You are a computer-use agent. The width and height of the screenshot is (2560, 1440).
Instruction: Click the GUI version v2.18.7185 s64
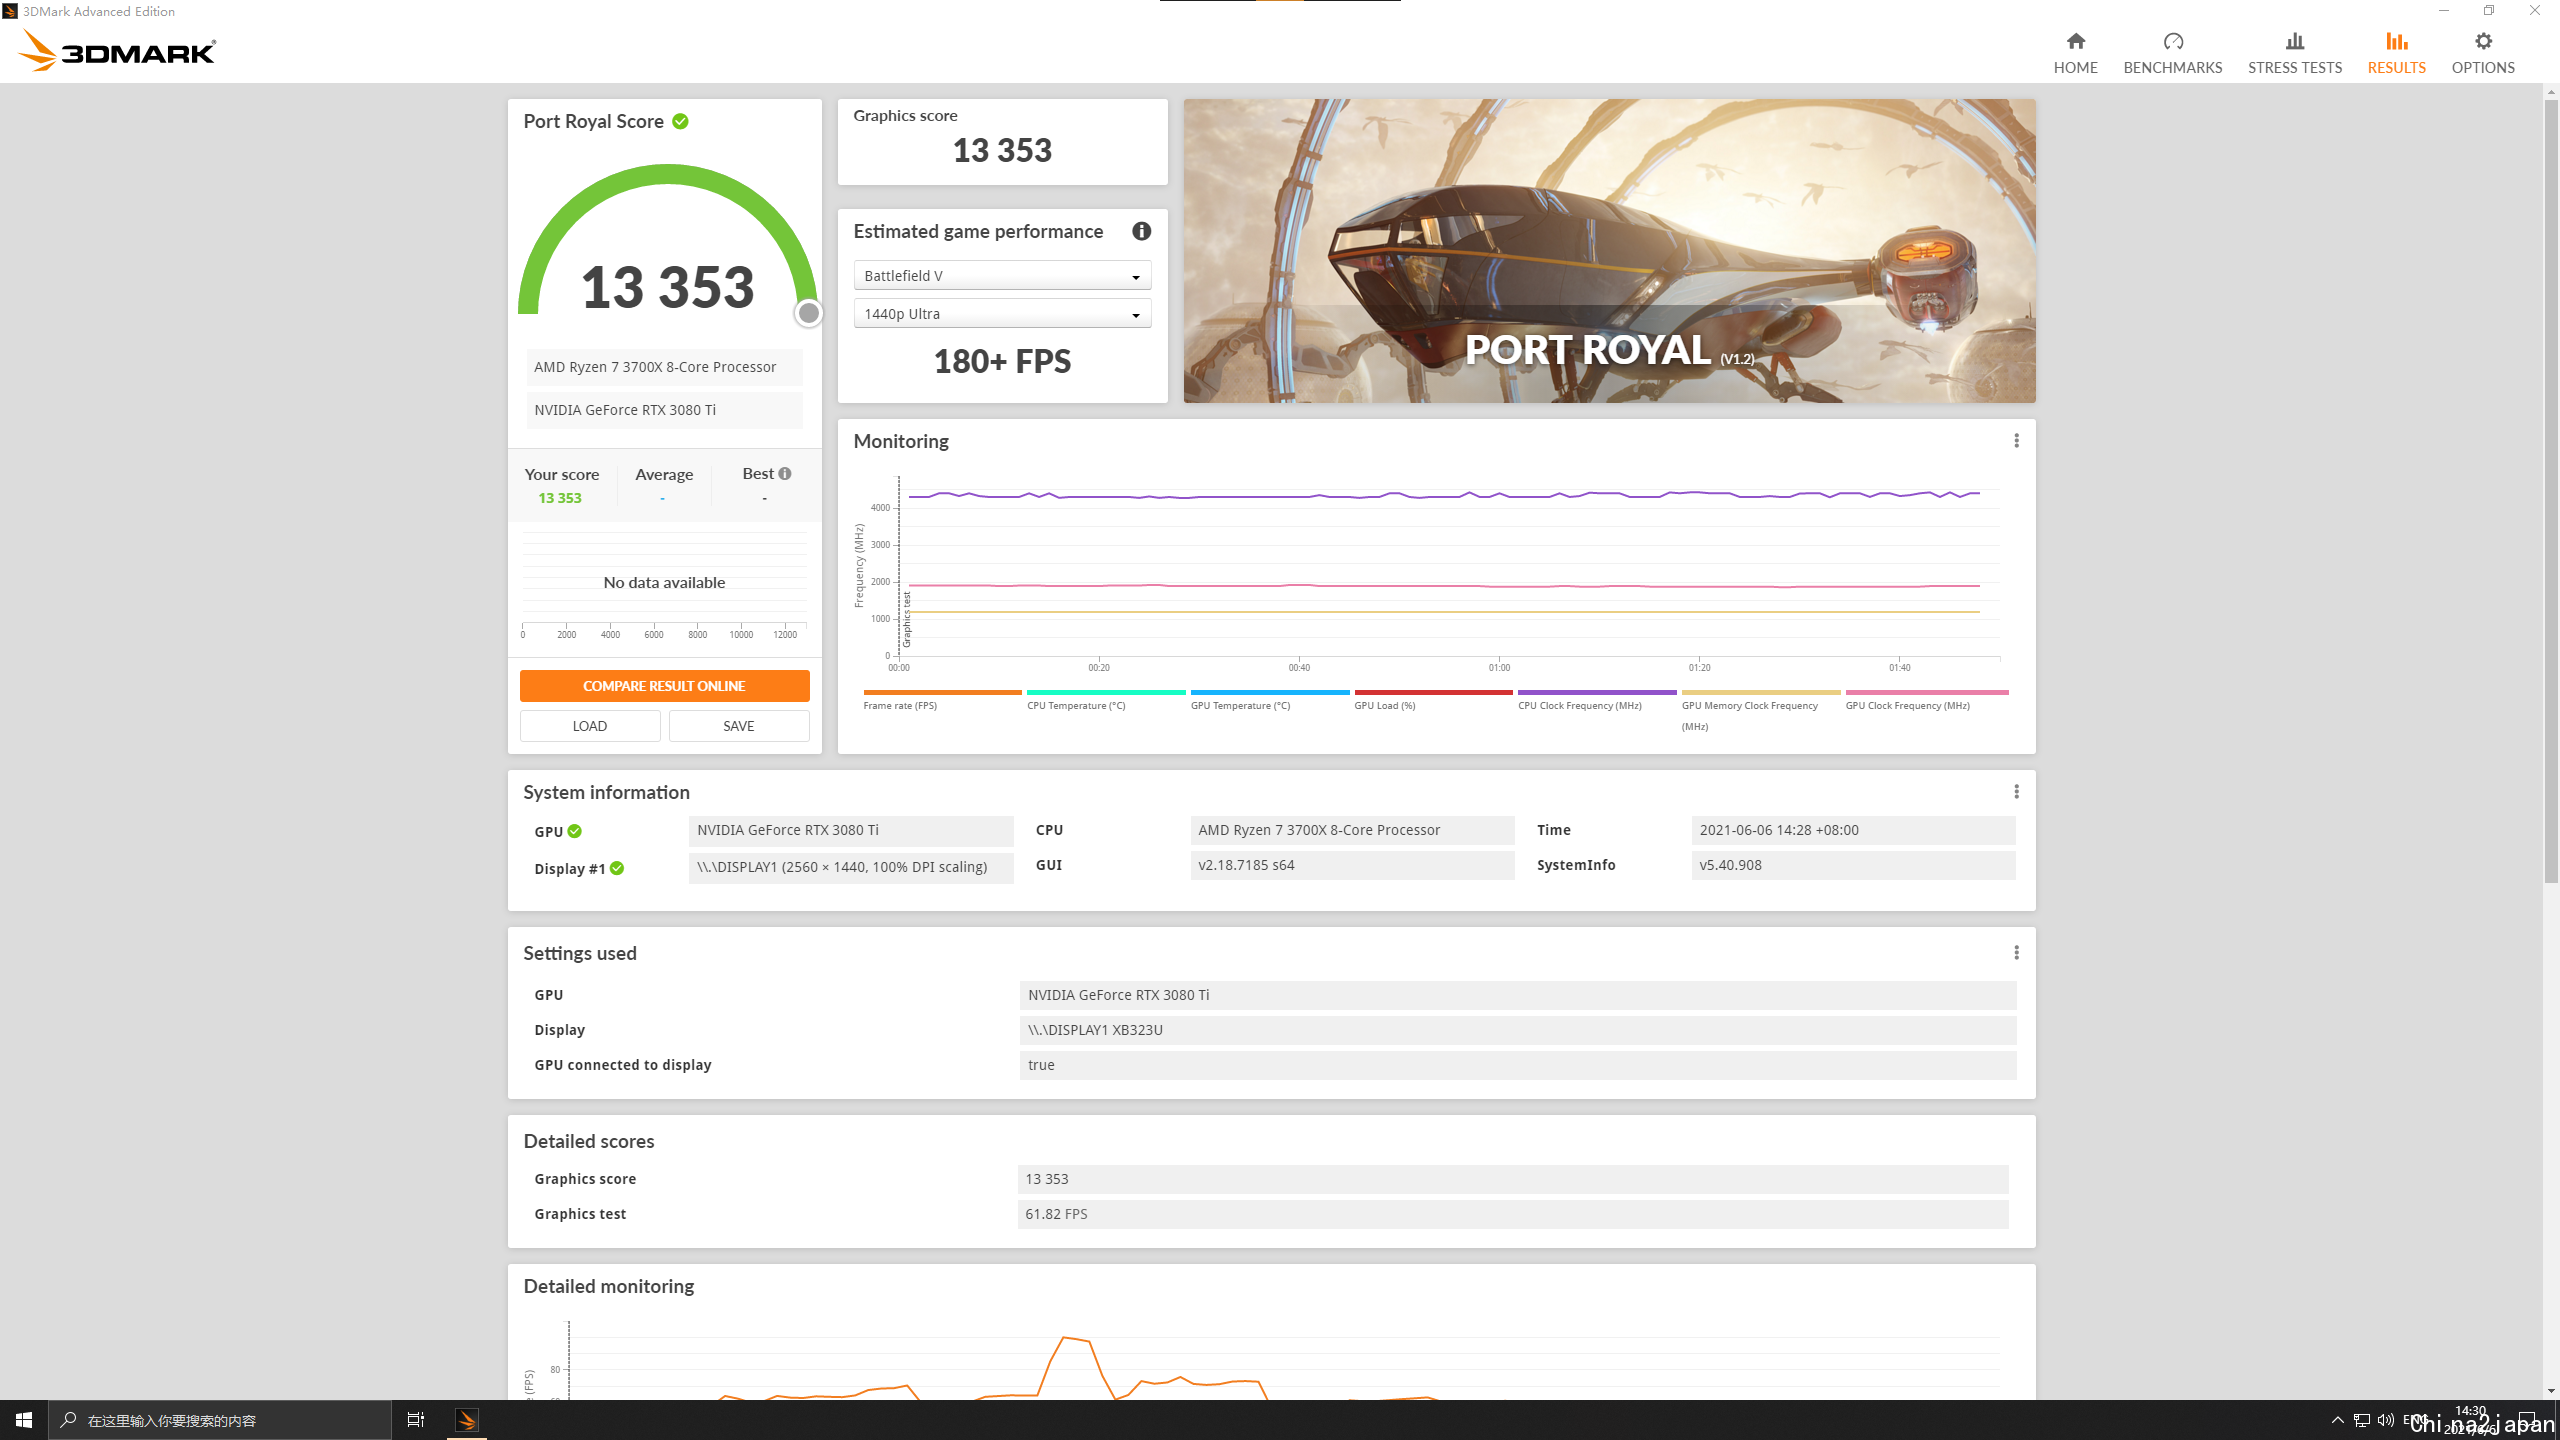(x=1351, y=865)
